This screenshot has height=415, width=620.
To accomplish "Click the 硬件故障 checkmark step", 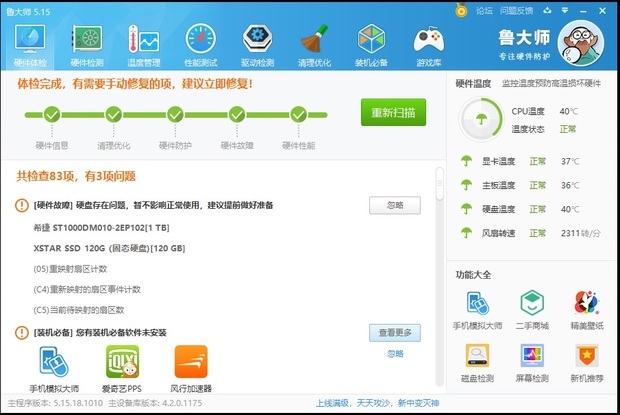I will tap(237, 115).
